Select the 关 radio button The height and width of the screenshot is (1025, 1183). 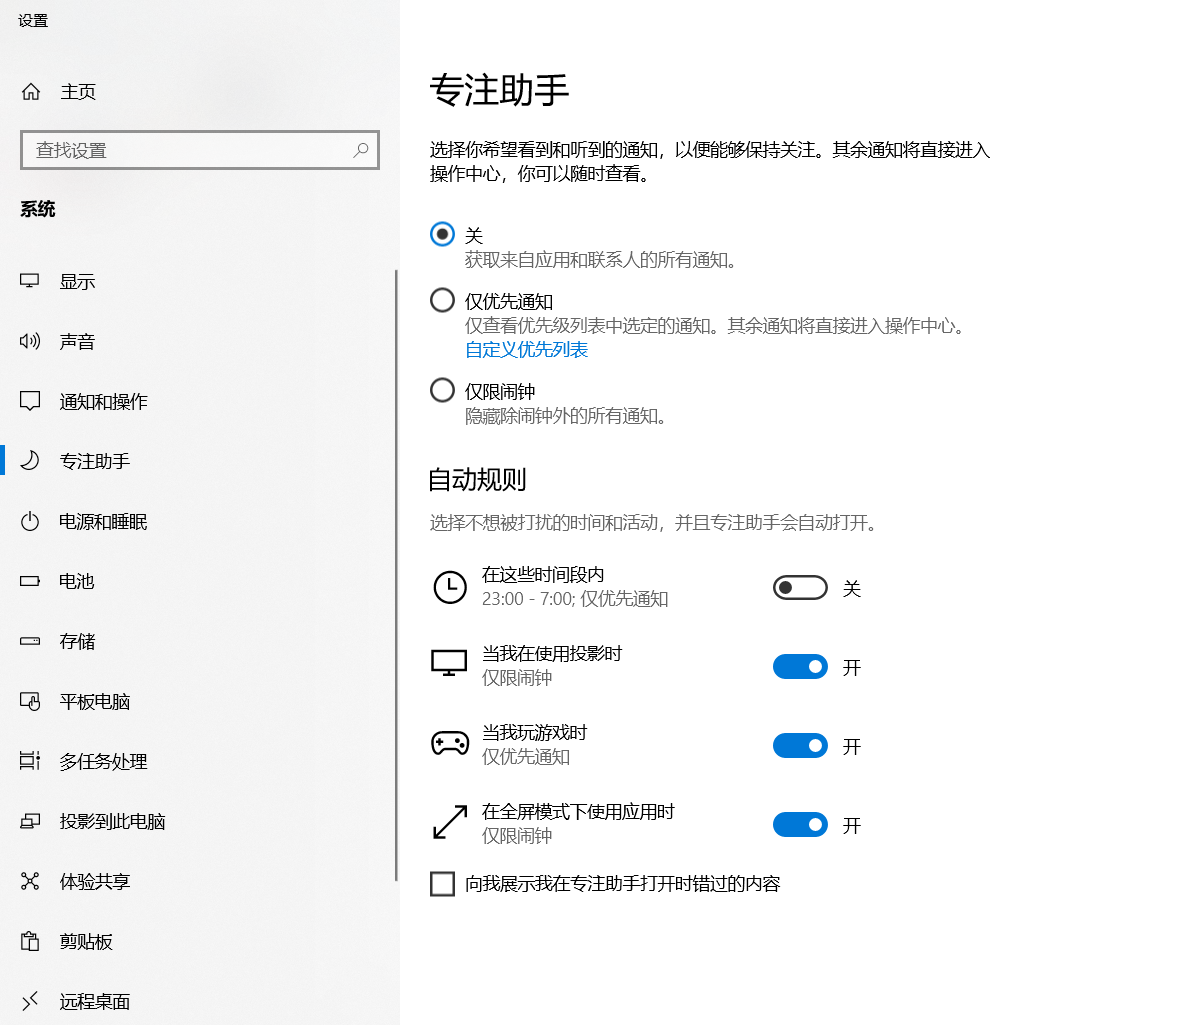[442, 234]
